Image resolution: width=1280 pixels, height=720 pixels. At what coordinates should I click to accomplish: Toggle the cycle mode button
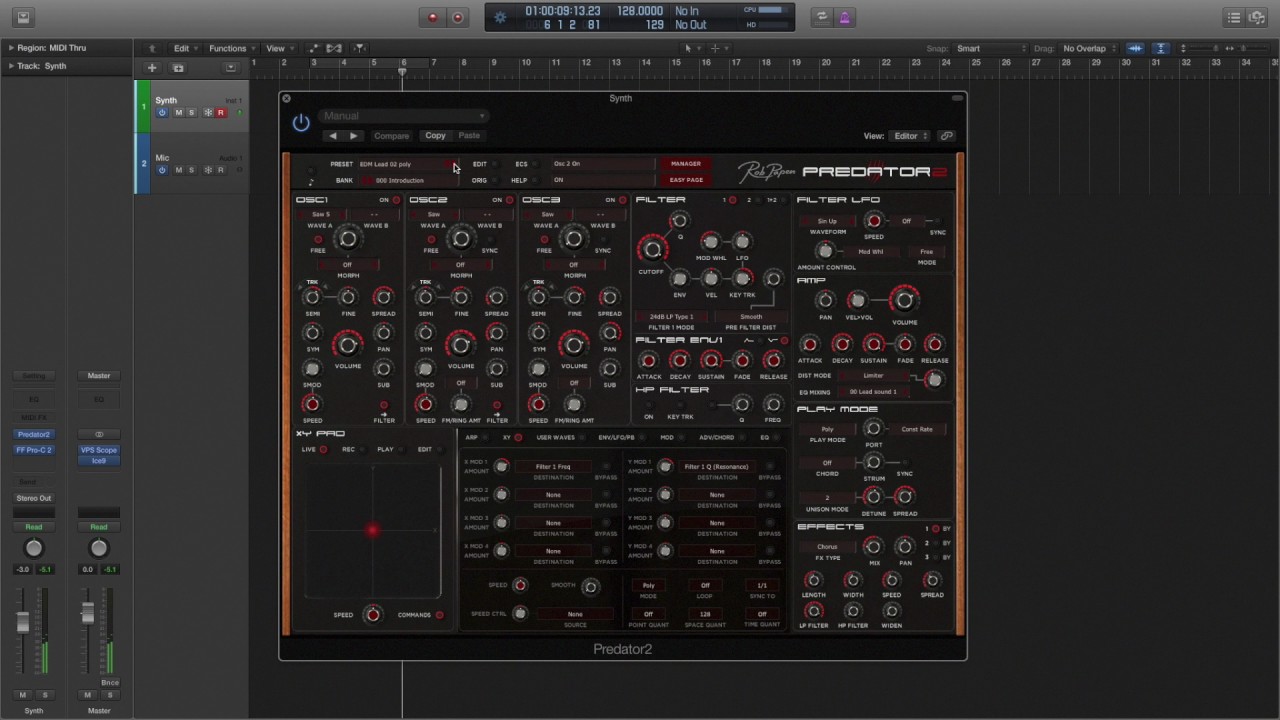(822, 17)
